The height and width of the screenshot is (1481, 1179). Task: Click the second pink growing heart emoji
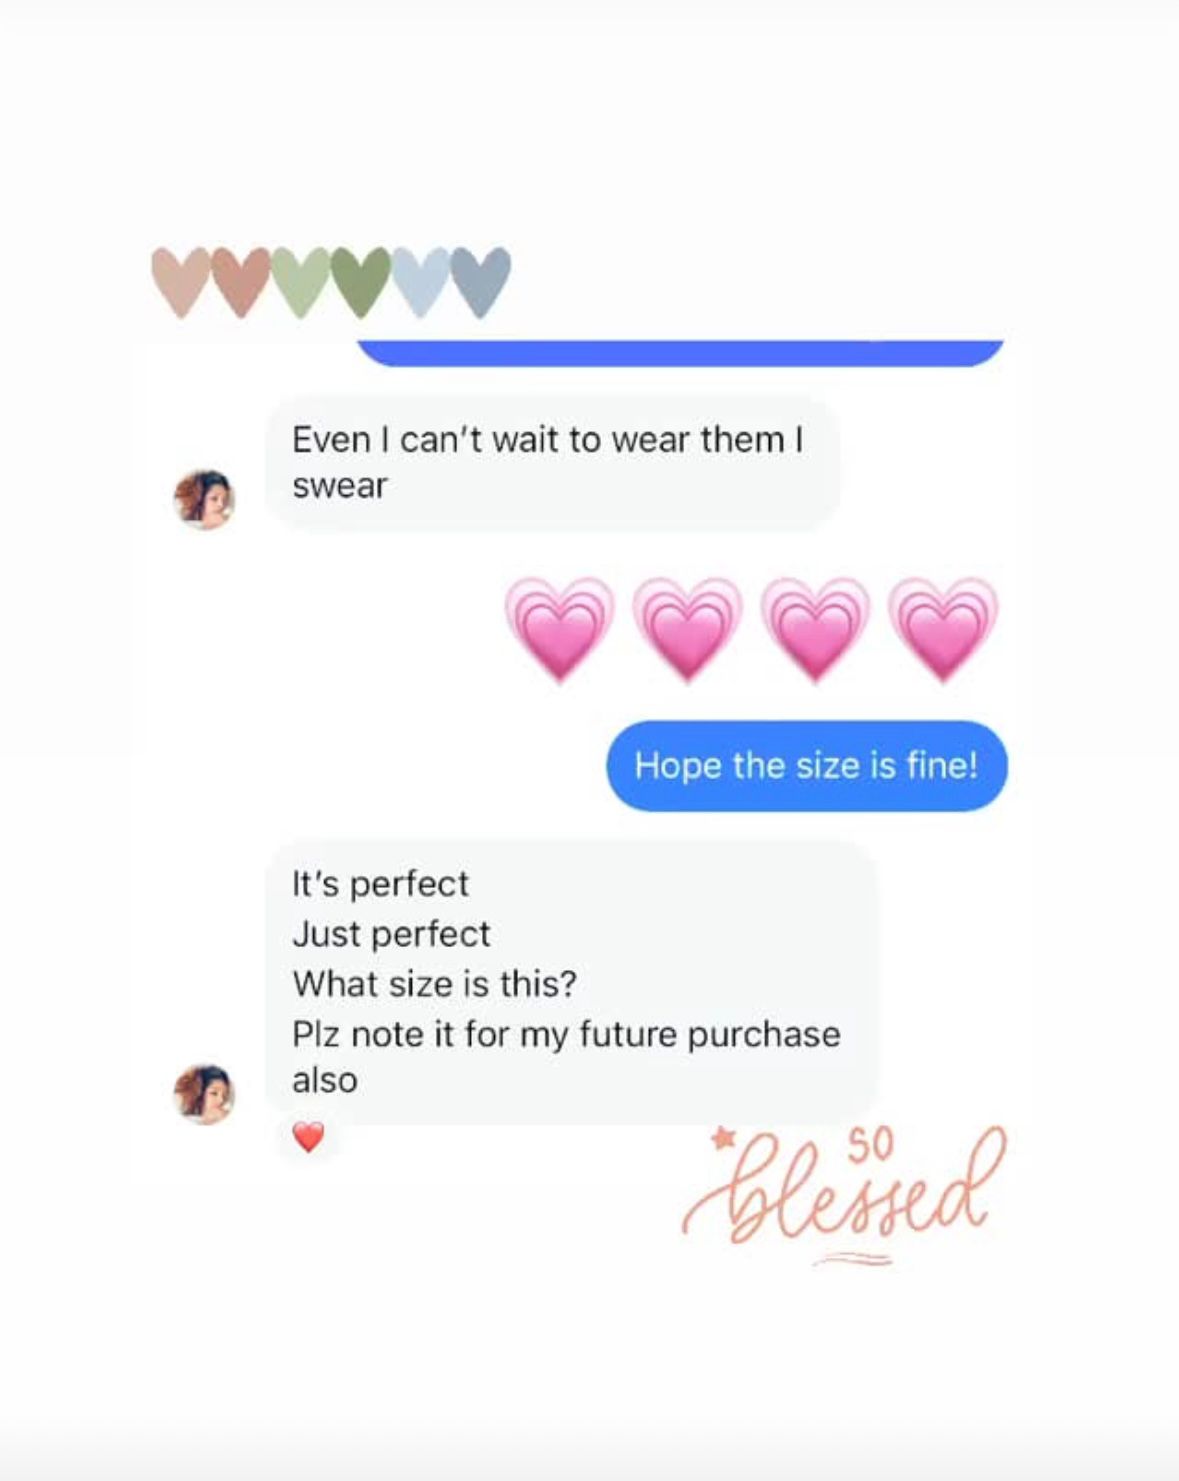coord(687,629)
